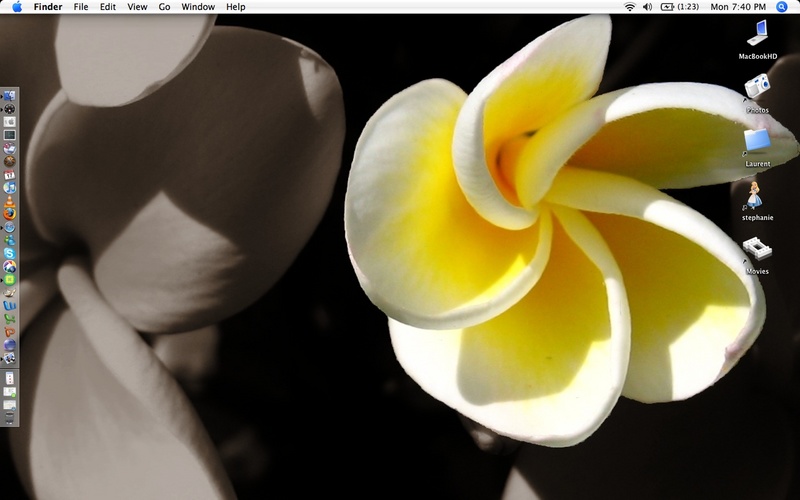The image size is (800, 500).
Task: Click the Spotlight search icon
Action: (782, 7)
